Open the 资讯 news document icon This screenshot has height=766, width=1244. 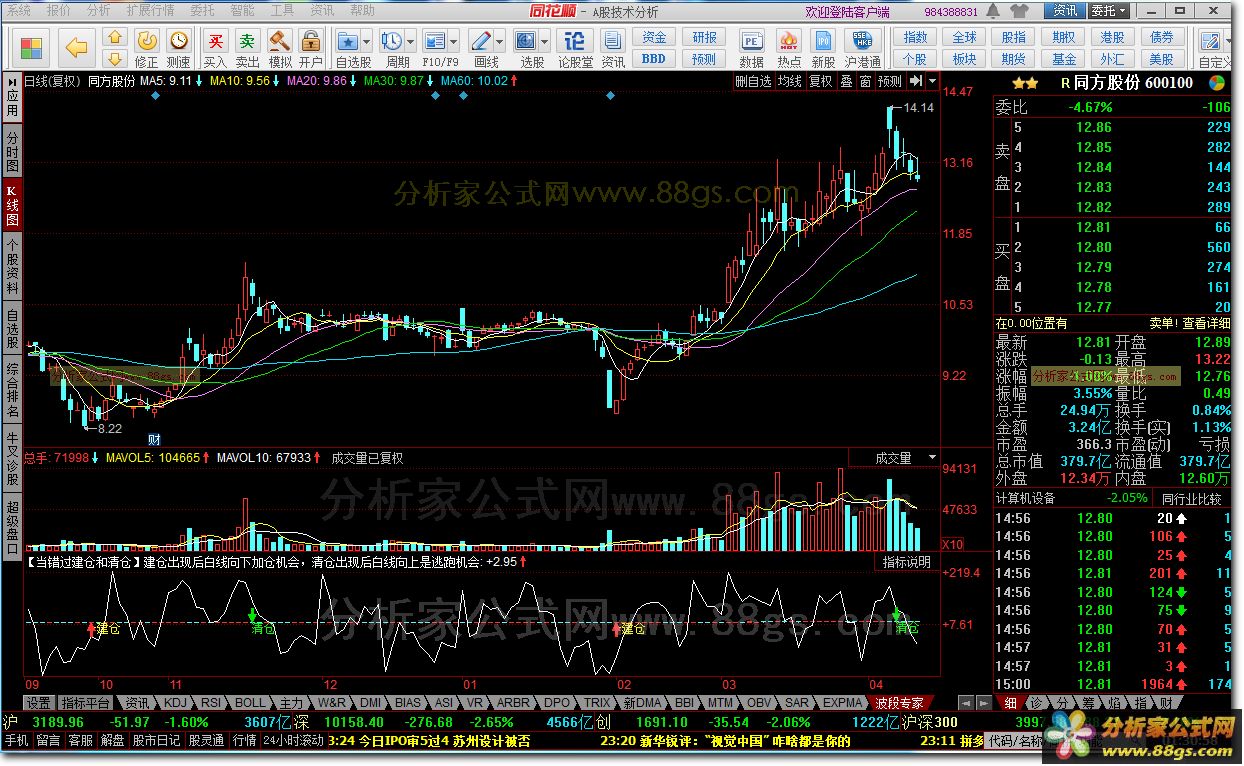pyautogui.click(x=613, y=41)
